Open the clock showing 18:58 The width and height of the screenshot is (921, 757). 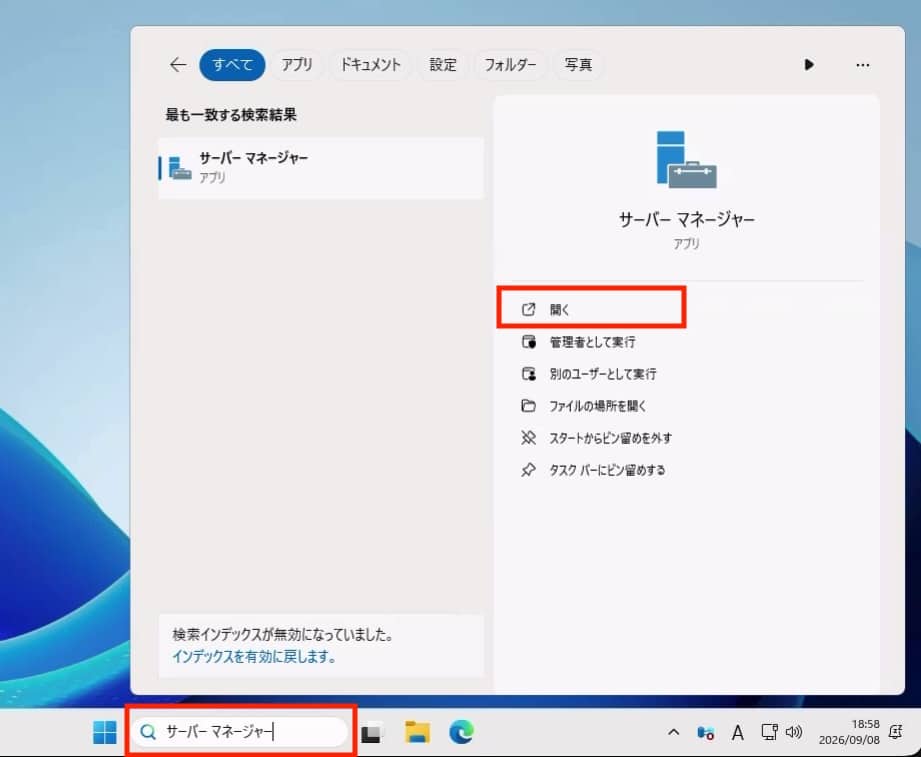pos(849,732)
